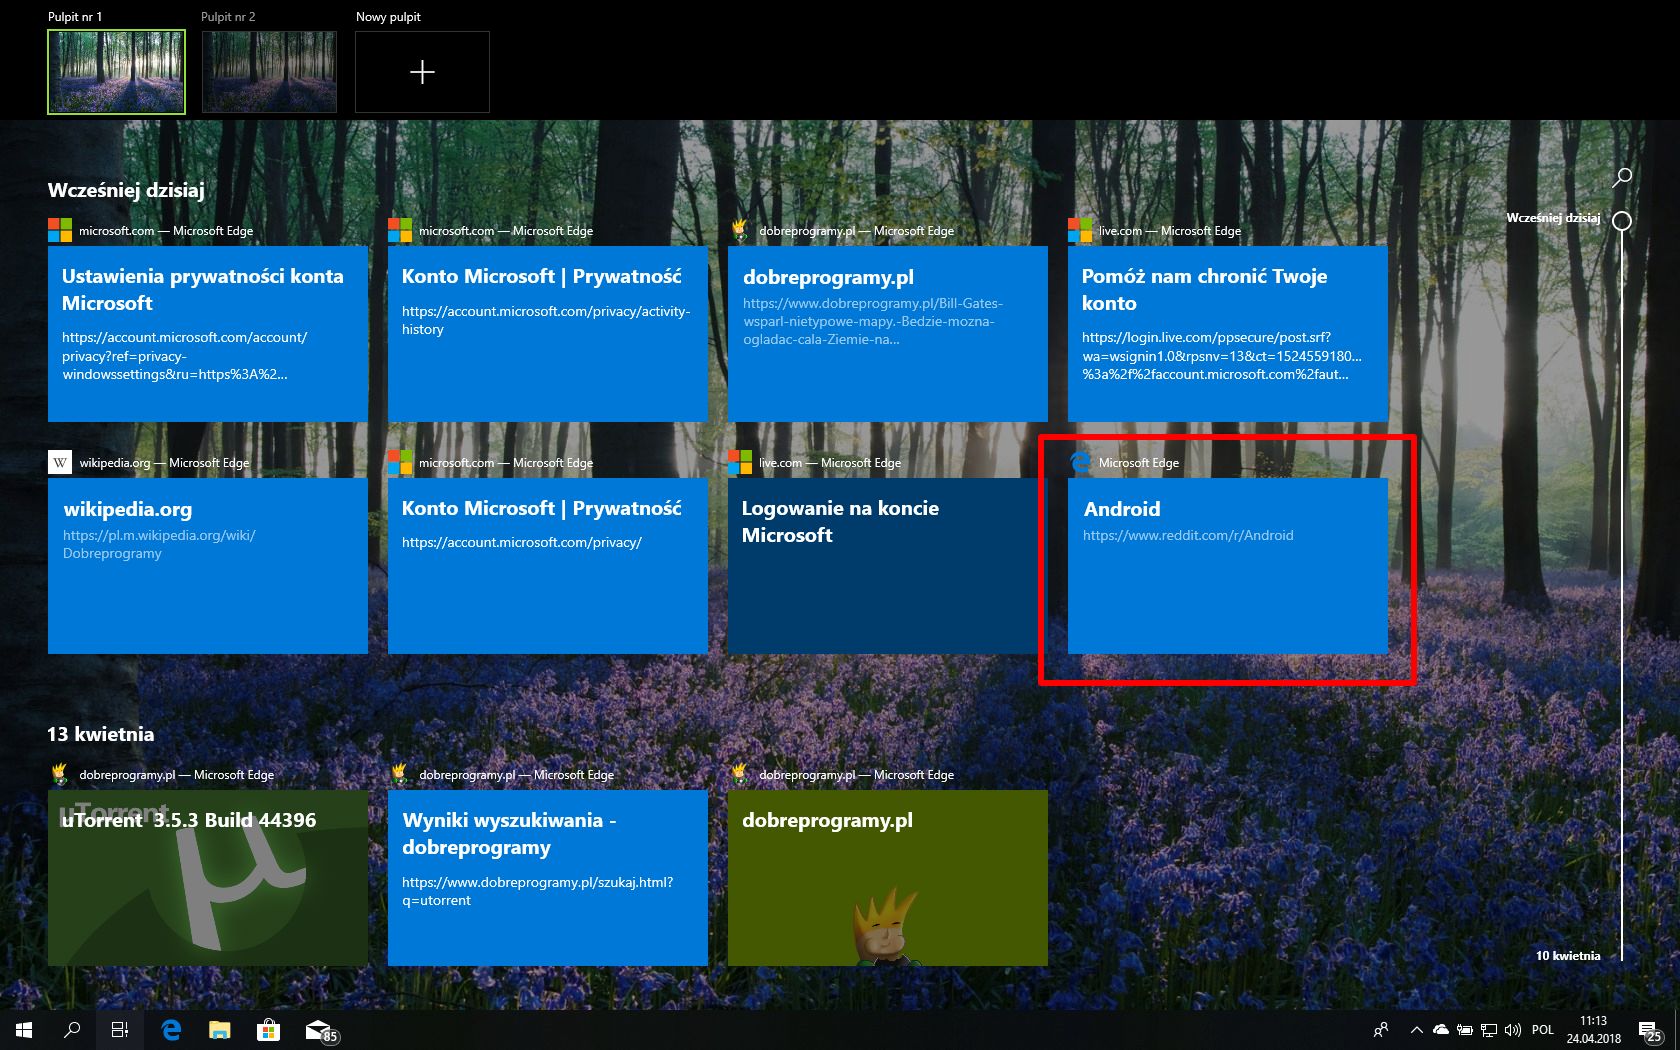This screenshot has width=1680, height=1050.
Task: Open File Explorer from the taskbar
Action: point(219,1030)
